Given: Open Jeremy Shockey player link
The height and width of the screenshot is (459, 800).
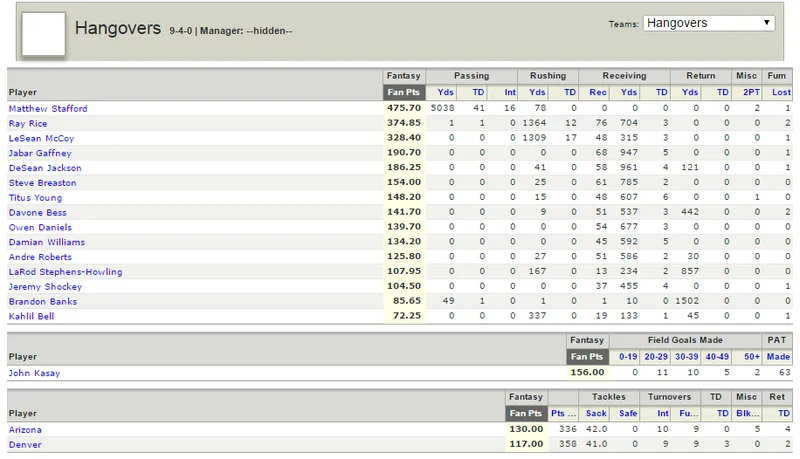Looking at the screenshot, I should [x=45, y=286].
